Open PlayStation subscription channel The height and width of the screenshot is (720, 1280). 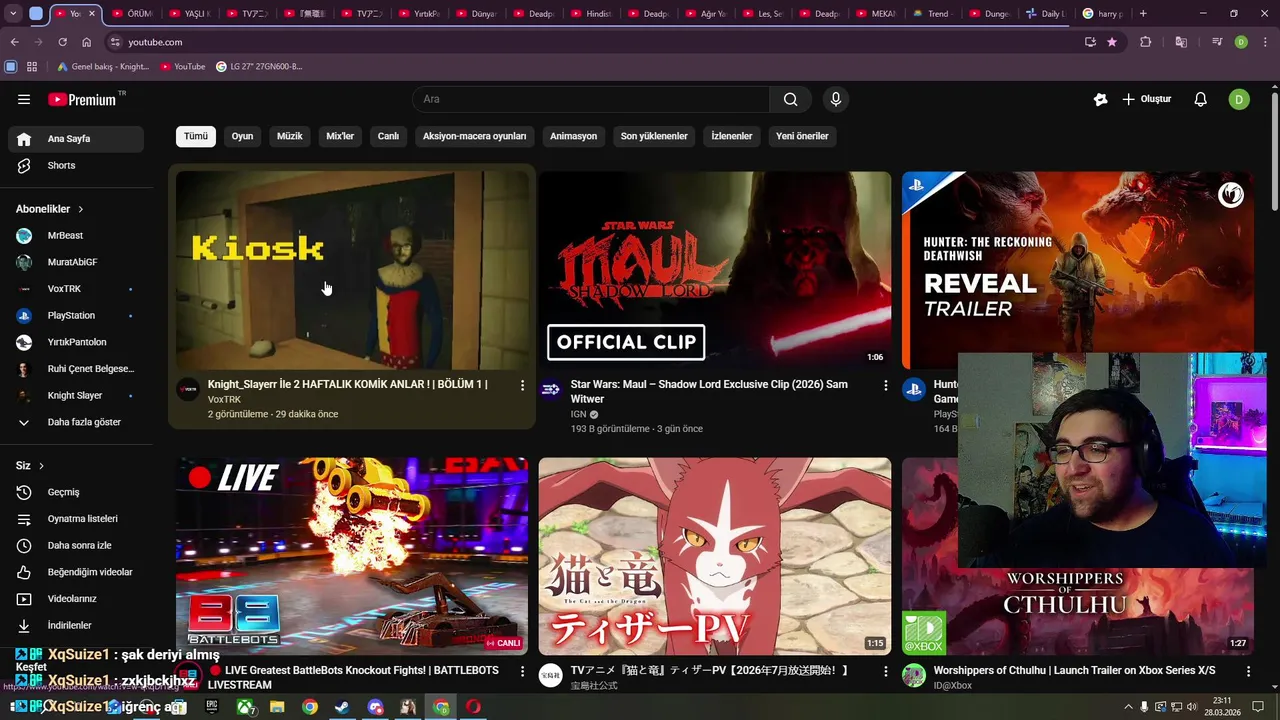click(x=76, y=315)
